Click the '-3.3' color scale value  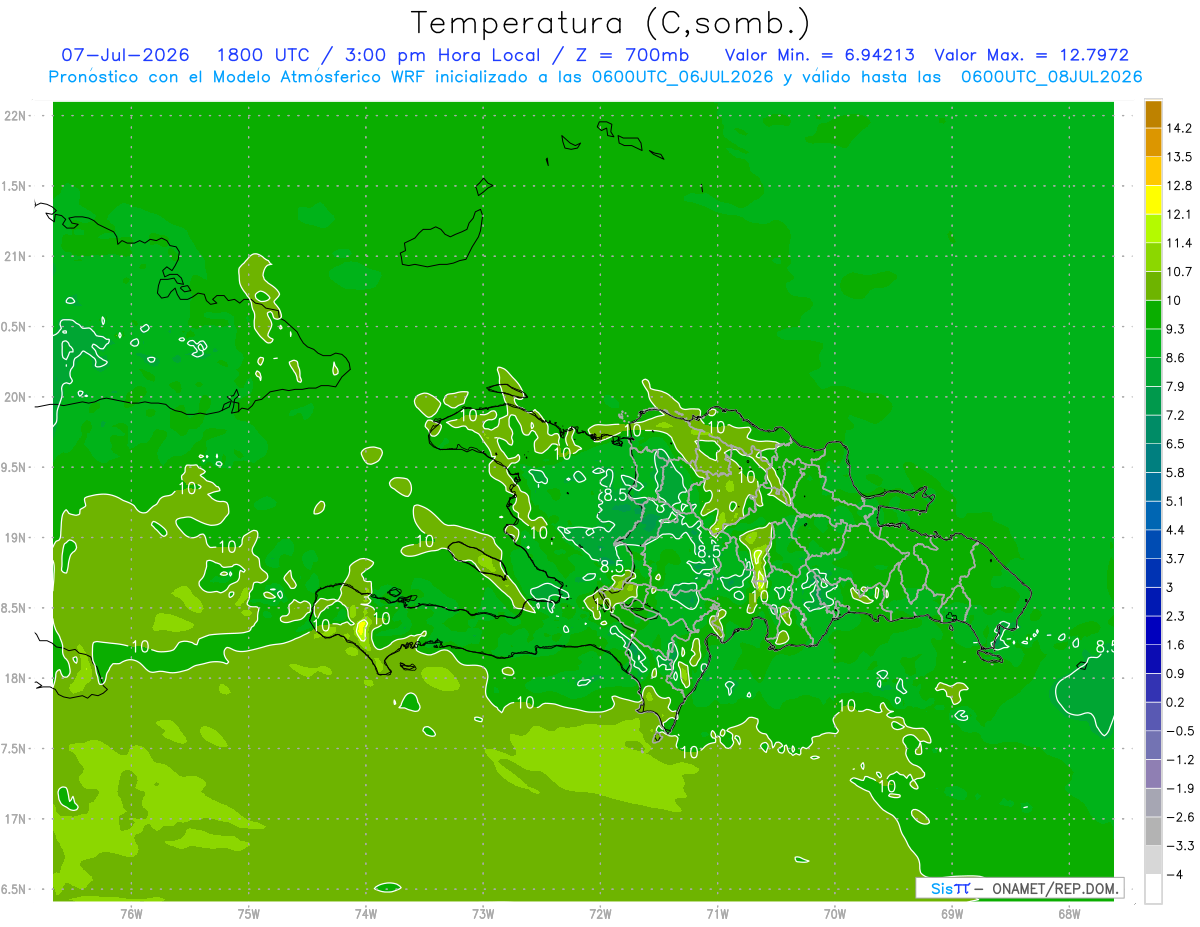pos(1180,846)
